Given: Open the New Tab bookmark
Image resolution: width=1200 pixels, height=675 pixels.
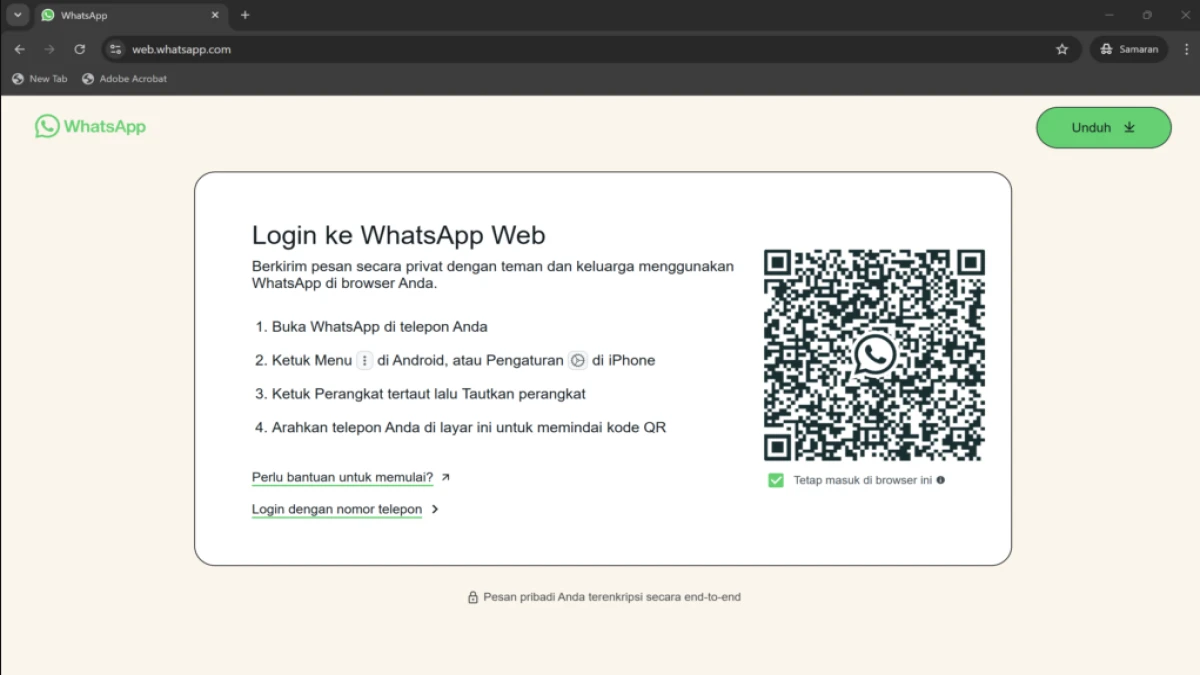Looking at the screenshot, I should point(40,79).
